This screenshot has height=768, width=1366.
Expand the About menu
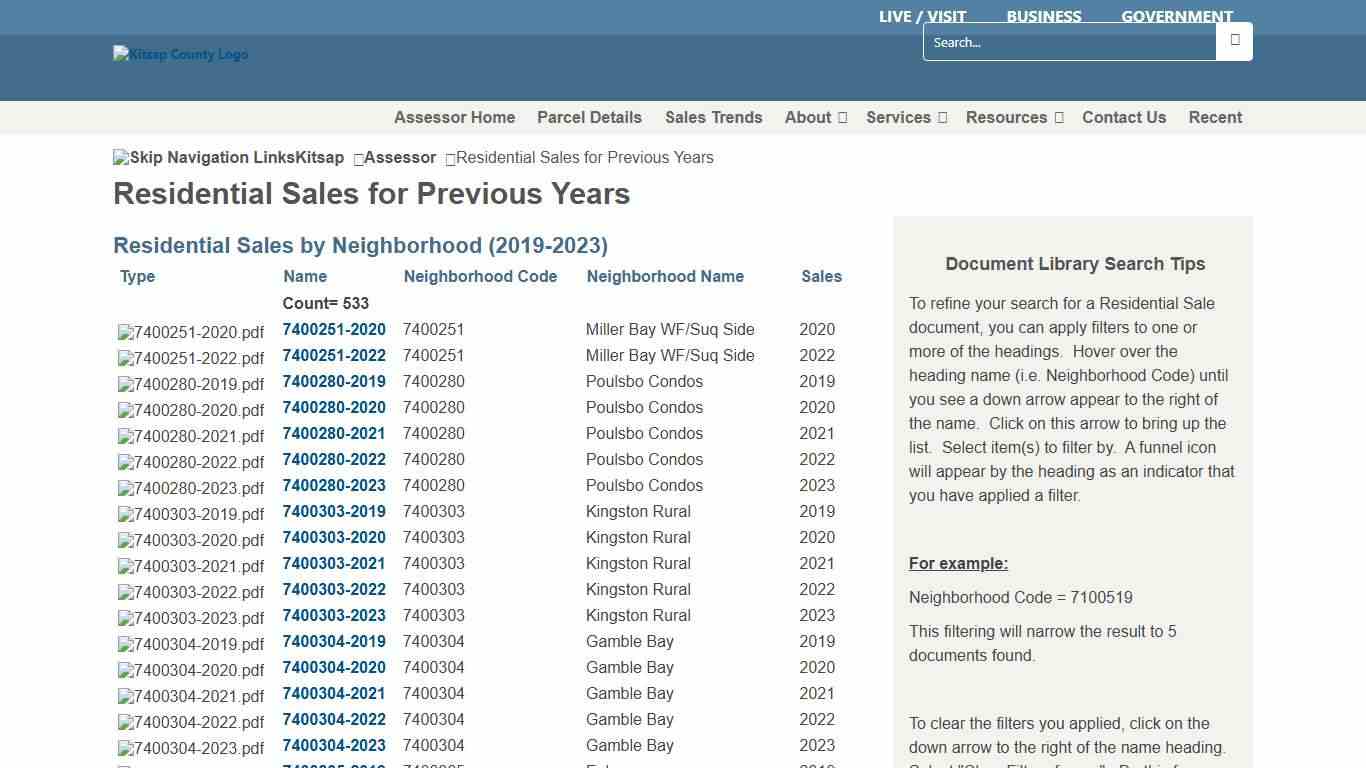(x=815, y=117)
